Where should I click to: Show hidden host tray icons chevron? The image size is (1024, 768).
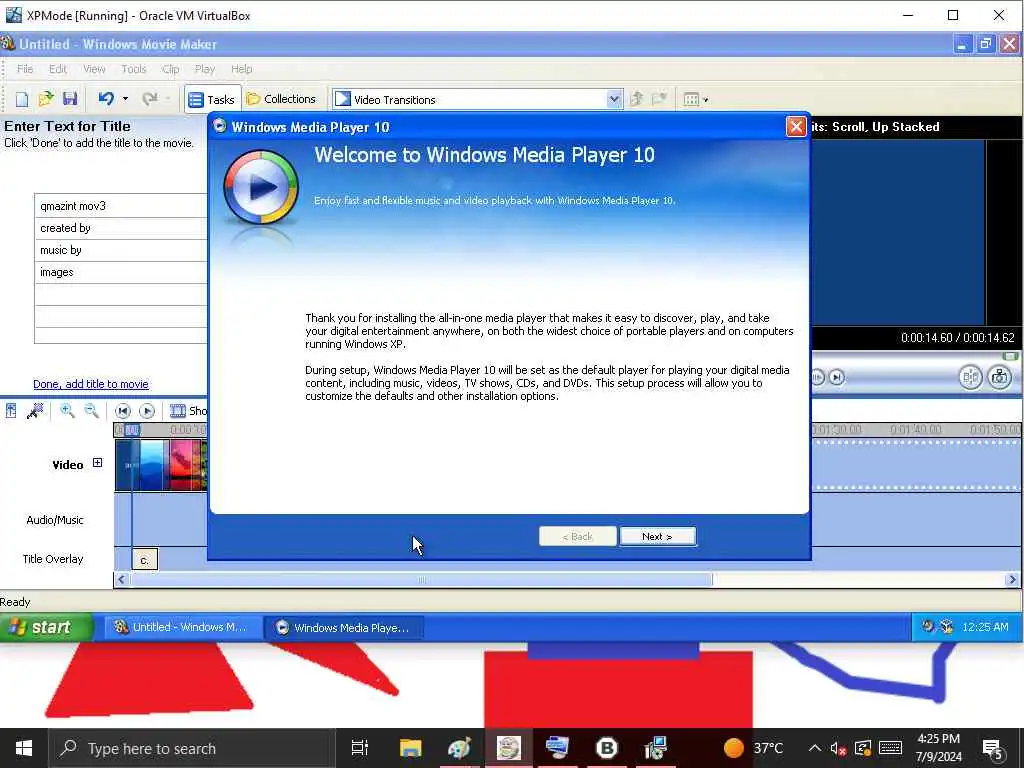(x=814, y=748)
